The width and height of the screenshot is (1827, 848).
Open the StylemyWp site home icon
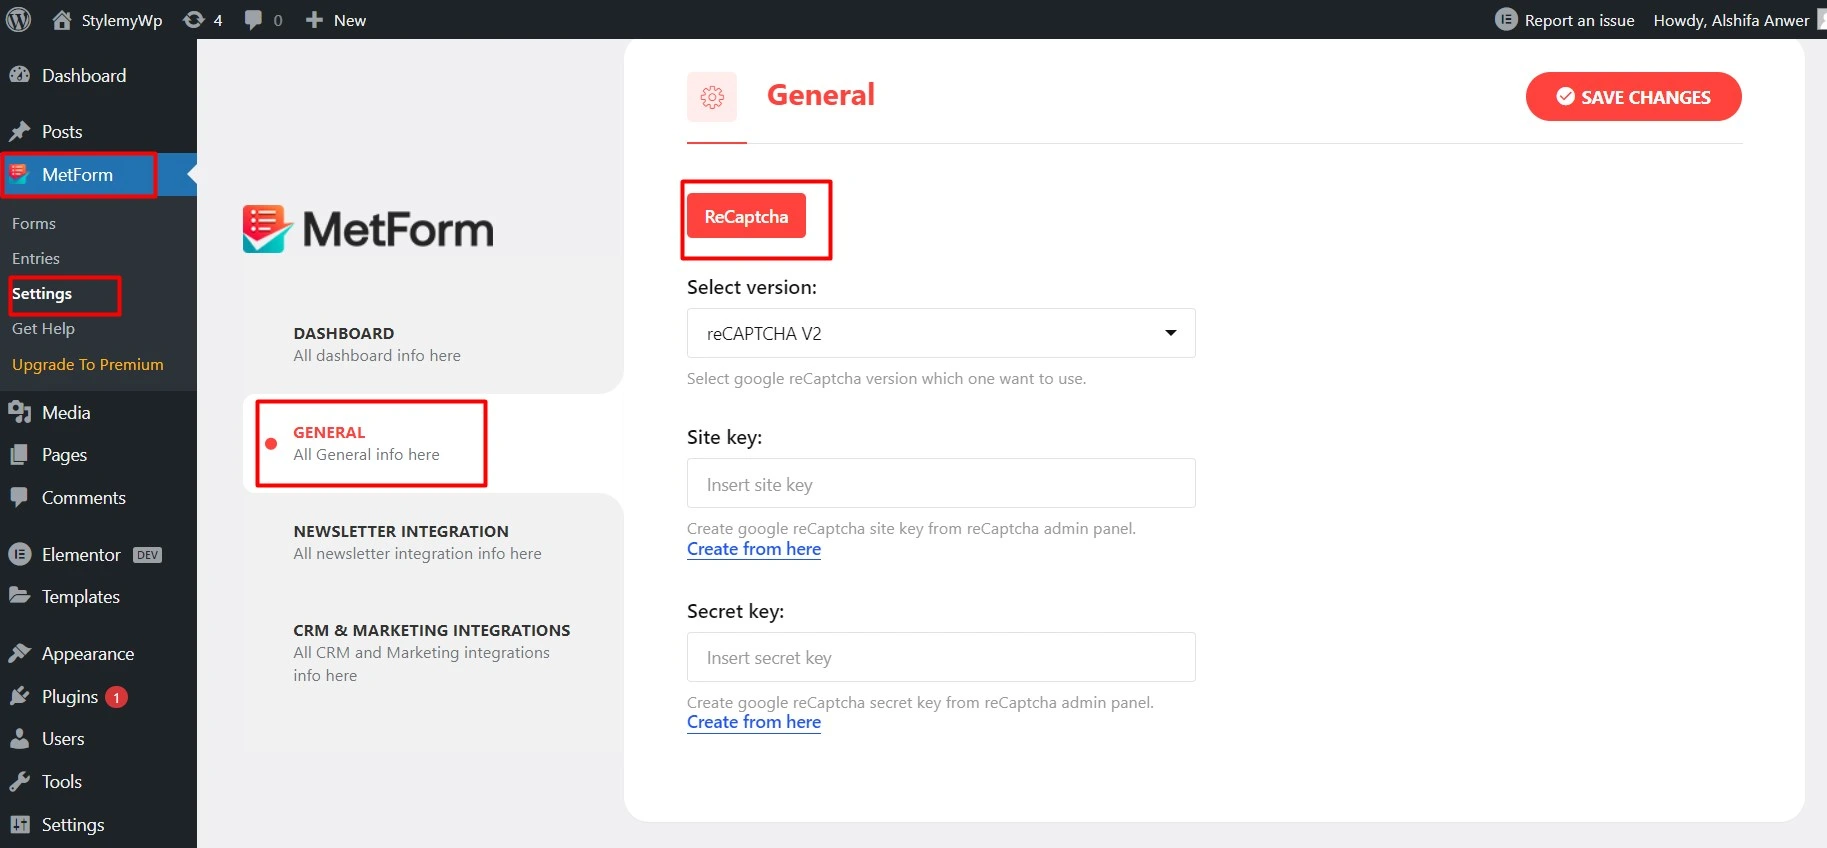point(62,20)
